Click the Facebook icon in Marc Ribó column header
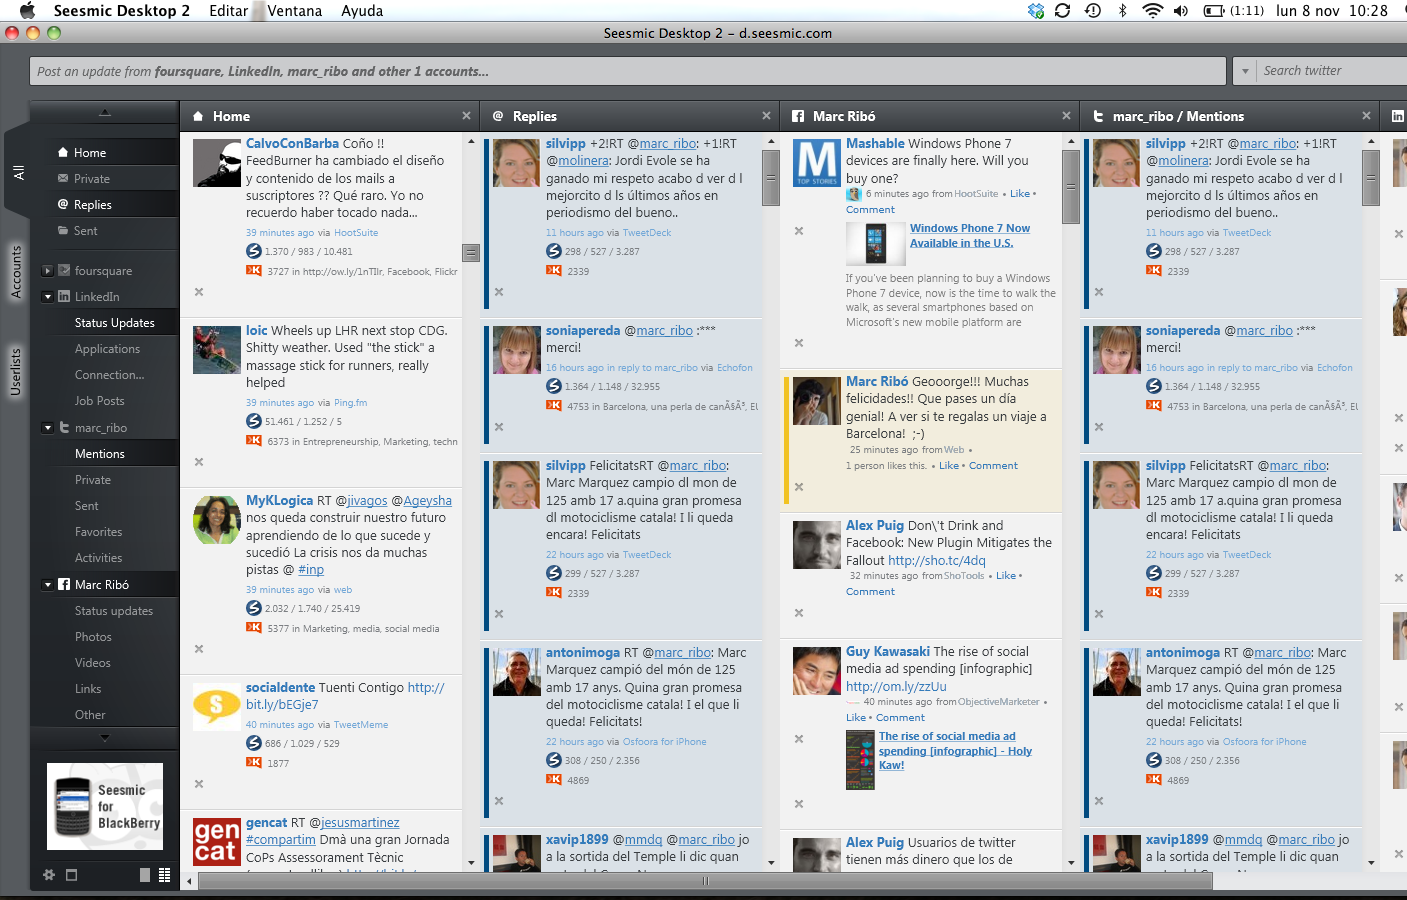The image size is (1407, 900). coord(798,116)
